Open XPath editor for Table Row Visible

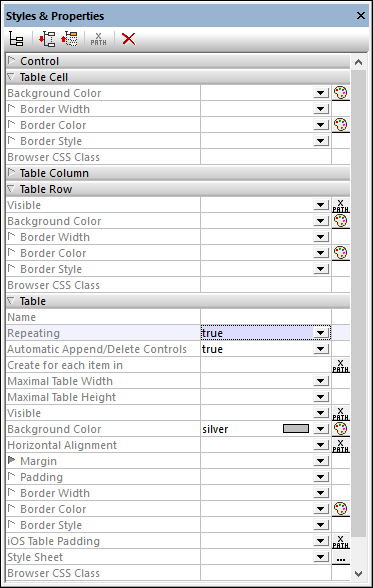[x=340, y=205]
